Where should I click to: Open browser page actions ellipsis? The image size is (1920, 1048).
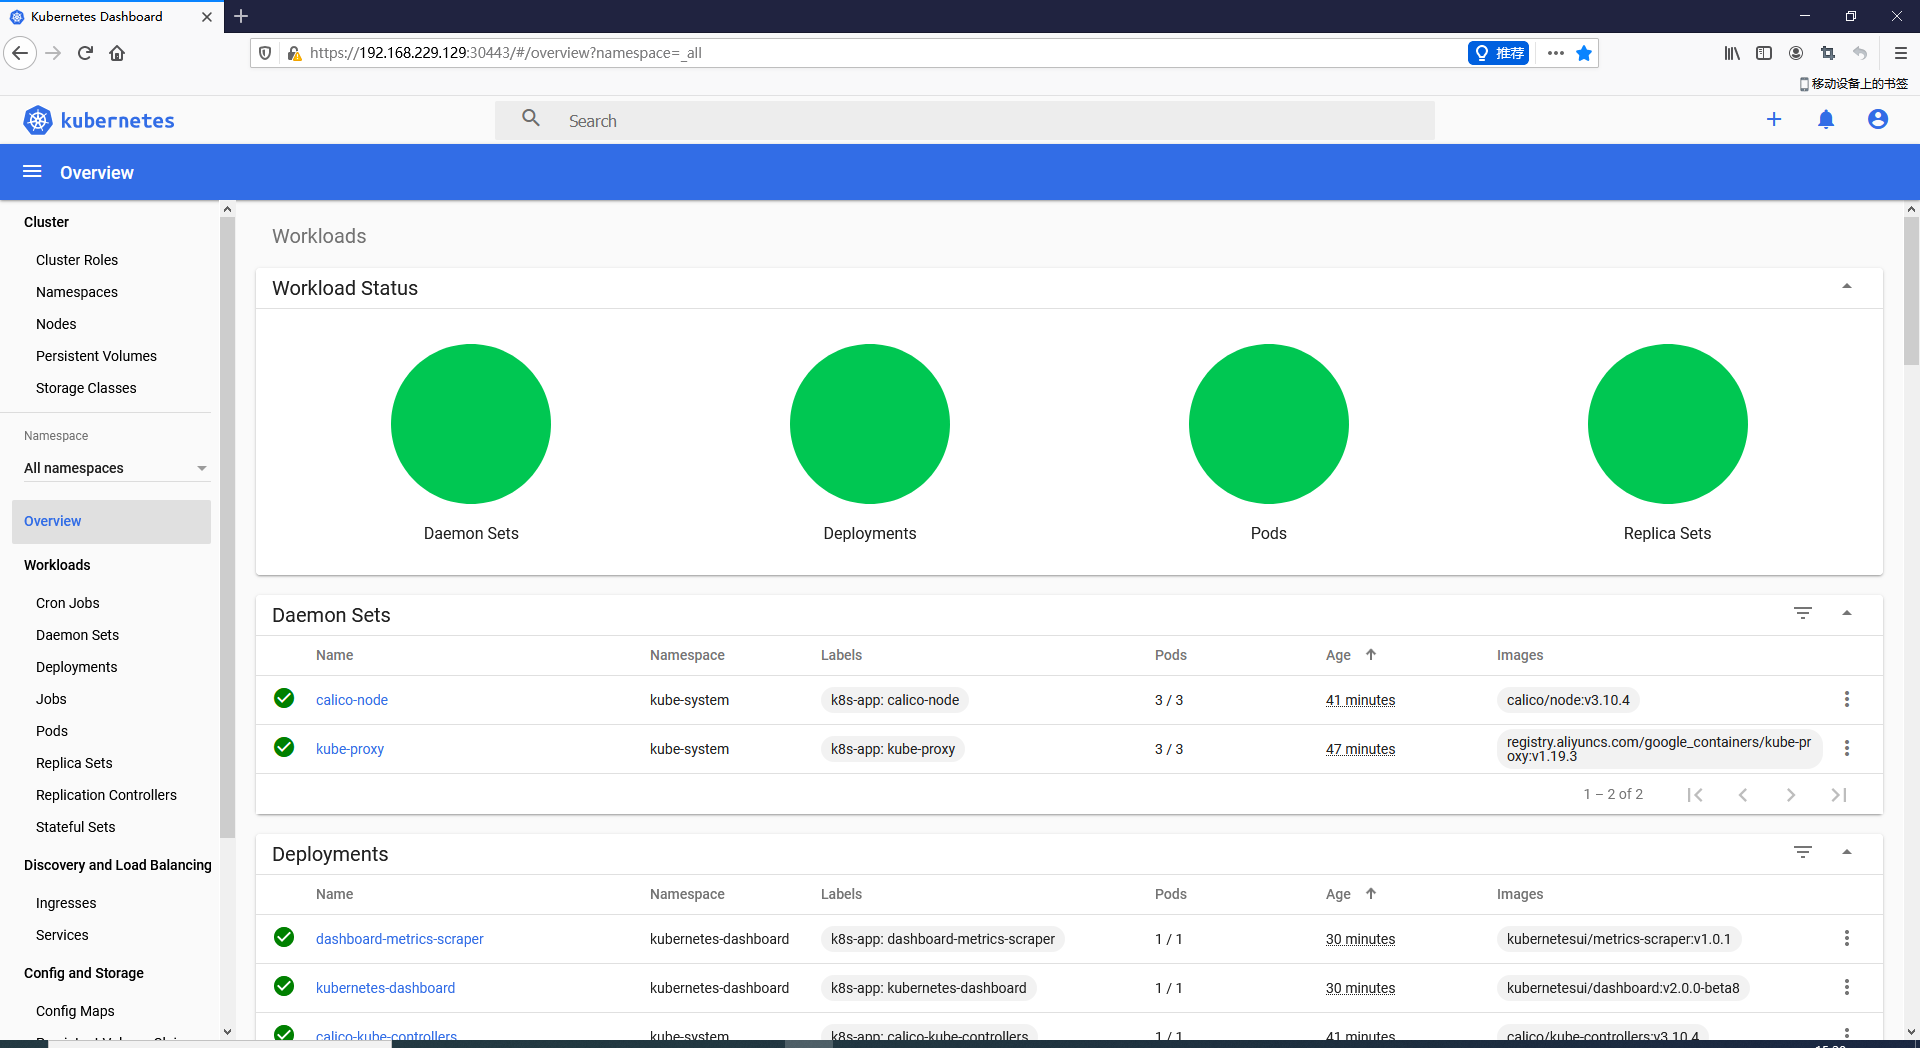(x=1556, y=53)
